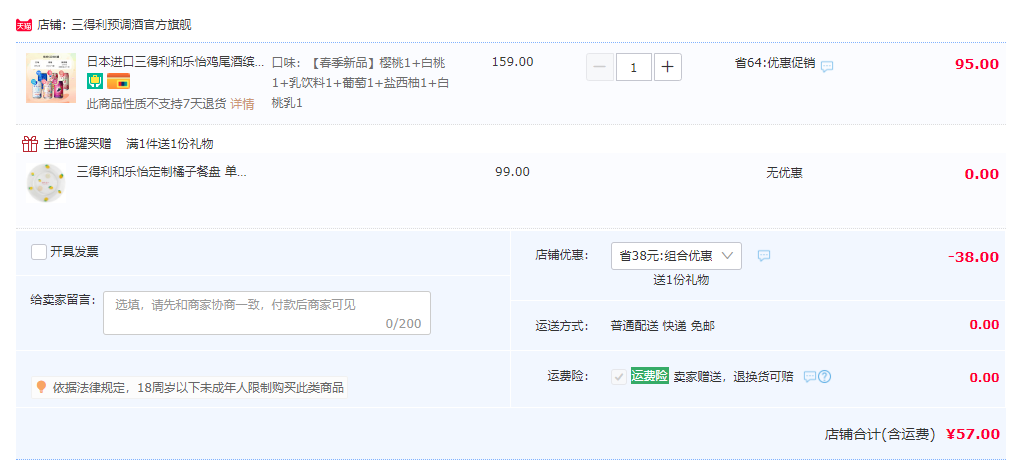This screenshot has height=467, width=1022.
Task: Open the cocktail product thumbnail image
Action: [51, 78]
